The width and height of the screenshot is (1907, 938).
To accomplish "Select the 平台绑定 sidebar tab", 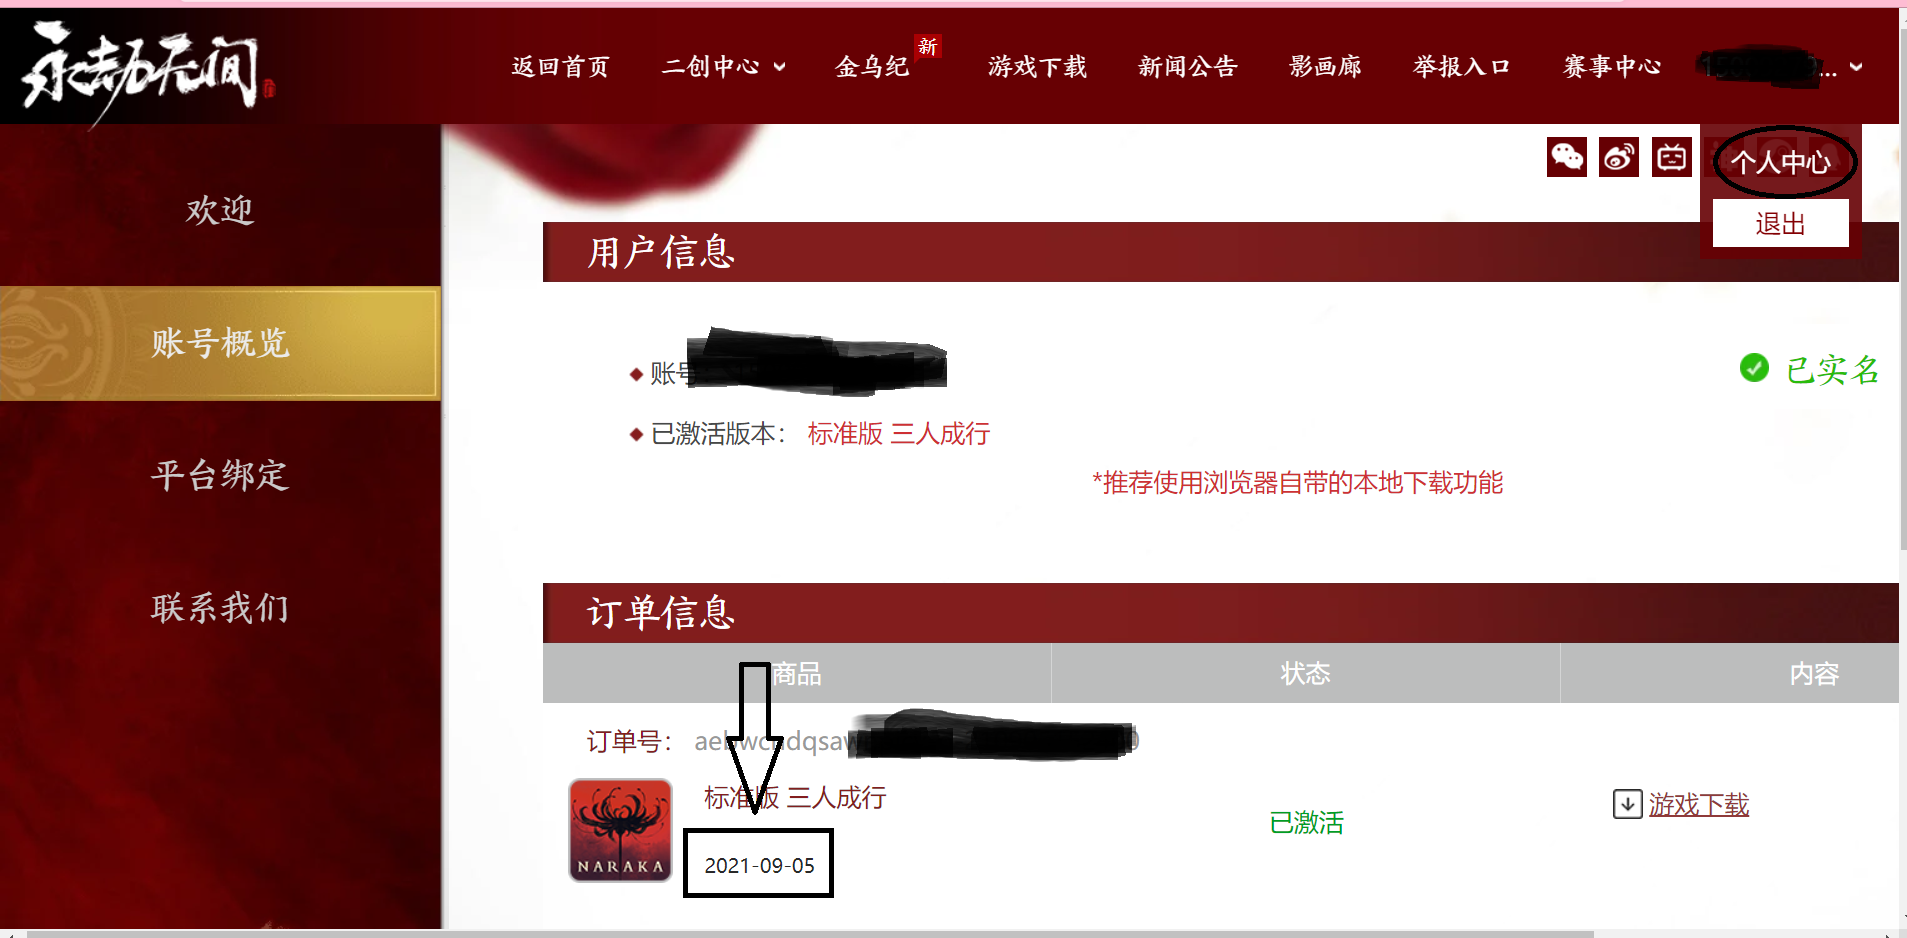I will pos(220,475).
